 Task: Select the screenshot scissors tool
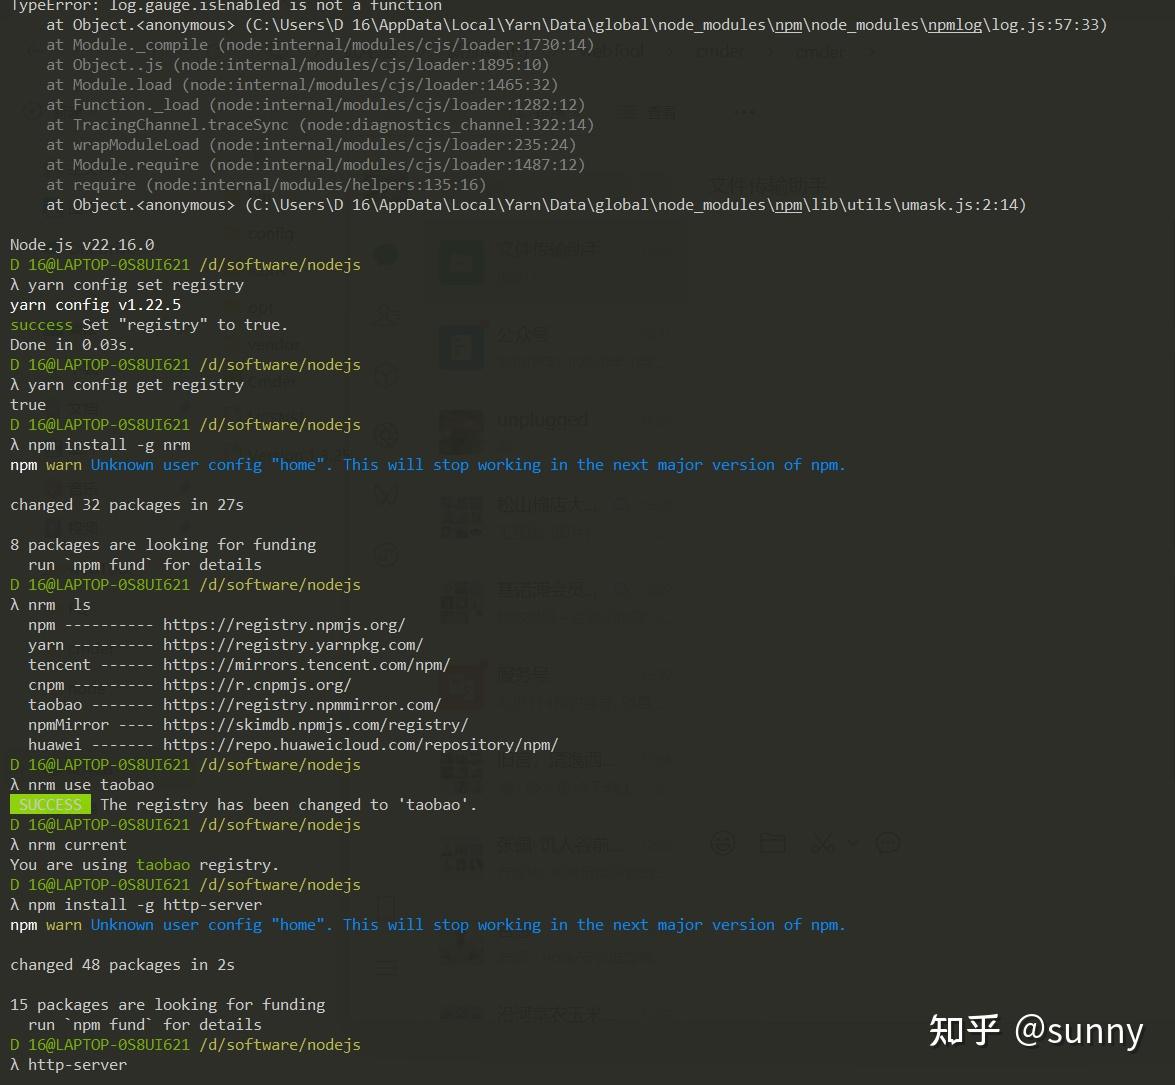tap(823, 843)
